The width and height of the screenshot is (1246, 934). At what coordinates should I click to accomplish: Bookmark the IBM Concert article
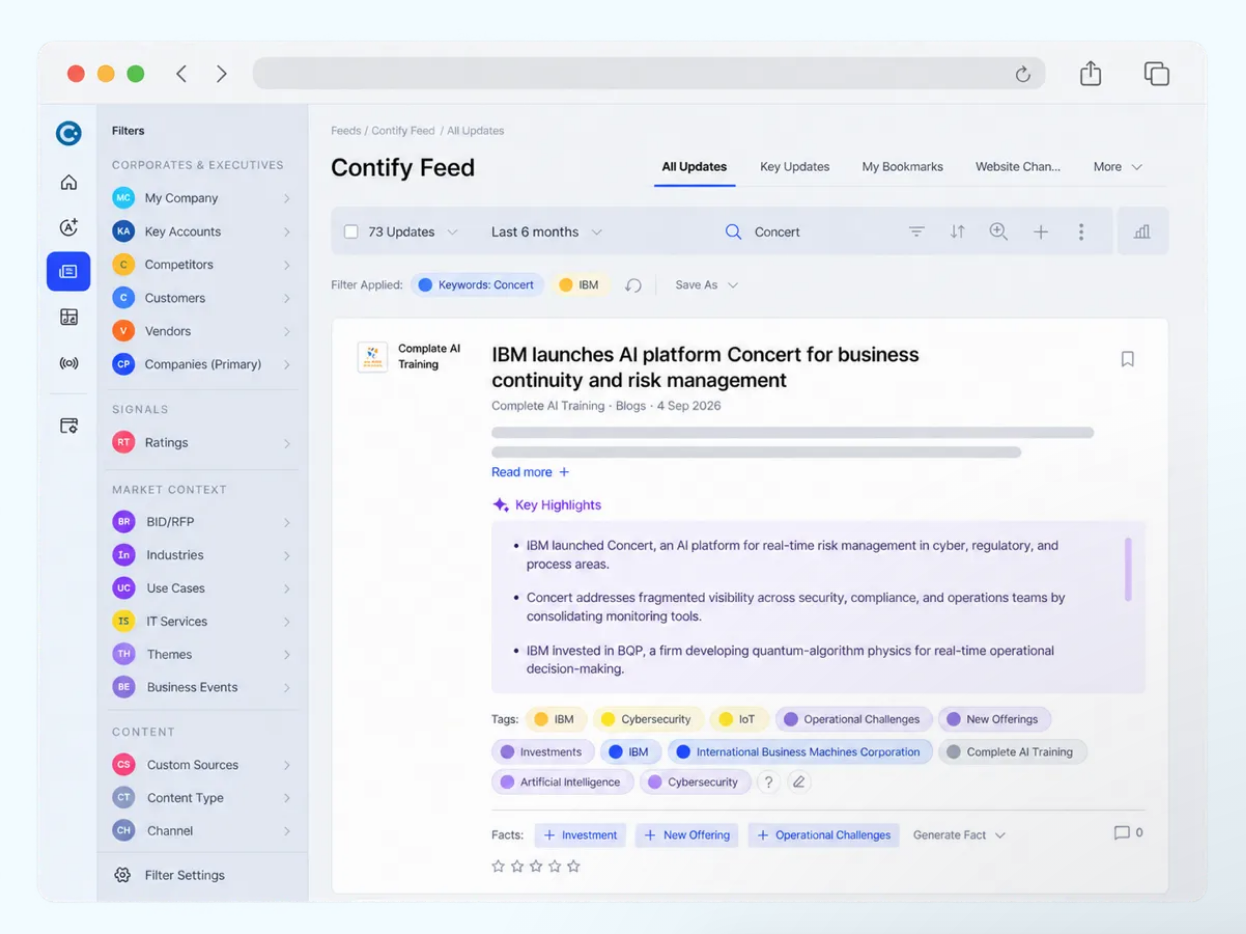(x=1127, y=359)
